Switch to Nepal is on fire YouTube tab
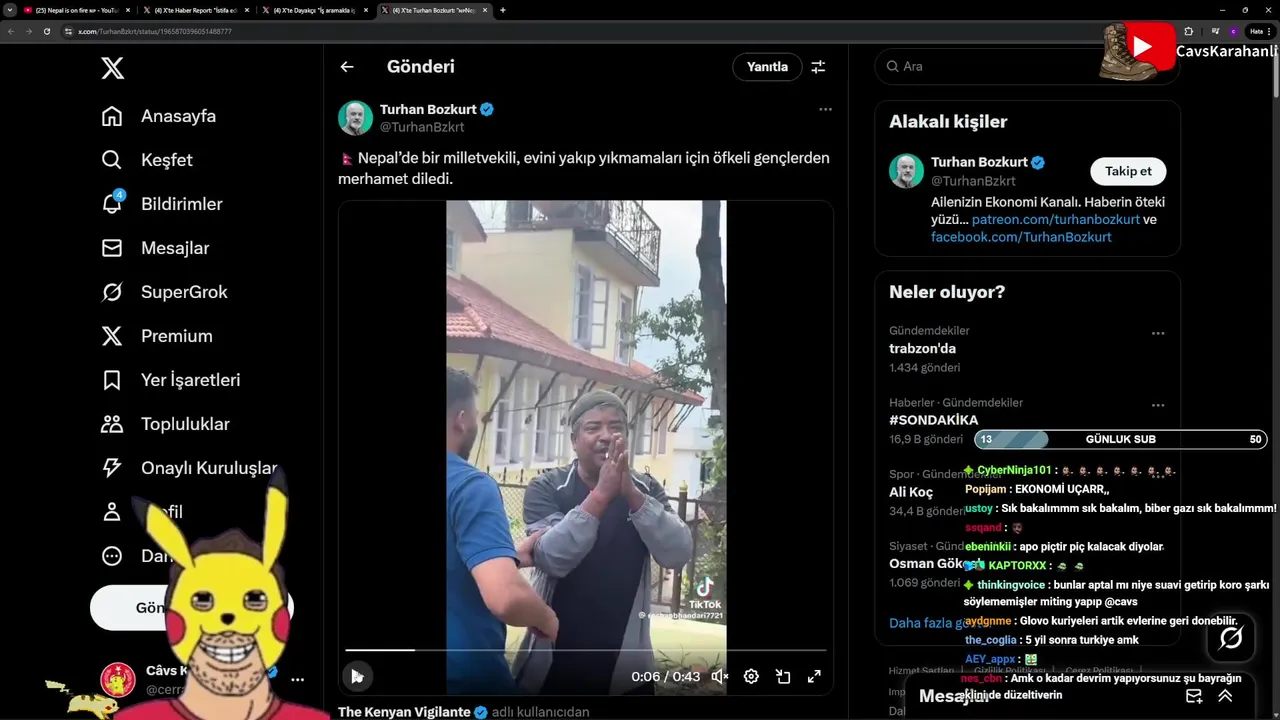 (77, 10)
